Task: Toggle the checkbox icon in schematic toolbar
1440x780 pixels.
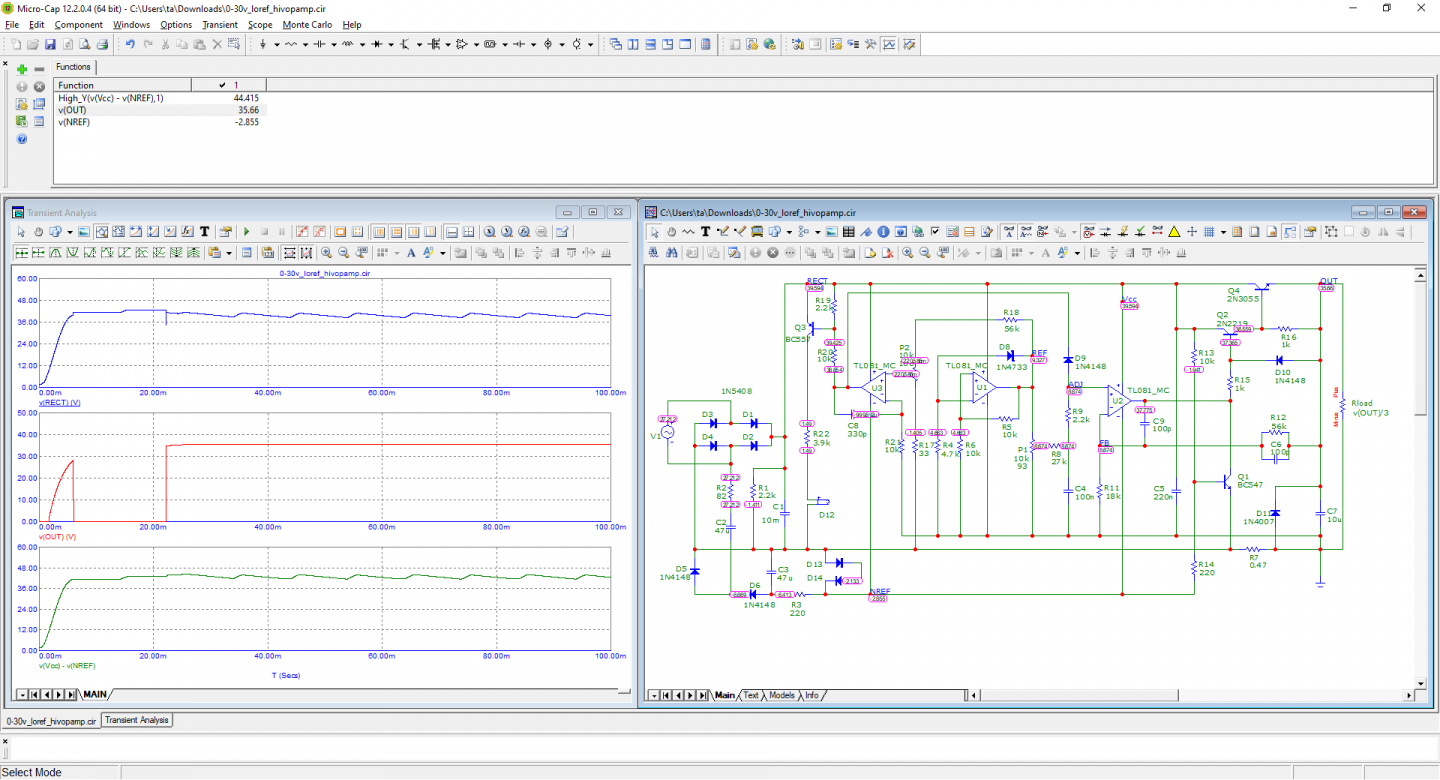Action: click(x=934, y=231)
